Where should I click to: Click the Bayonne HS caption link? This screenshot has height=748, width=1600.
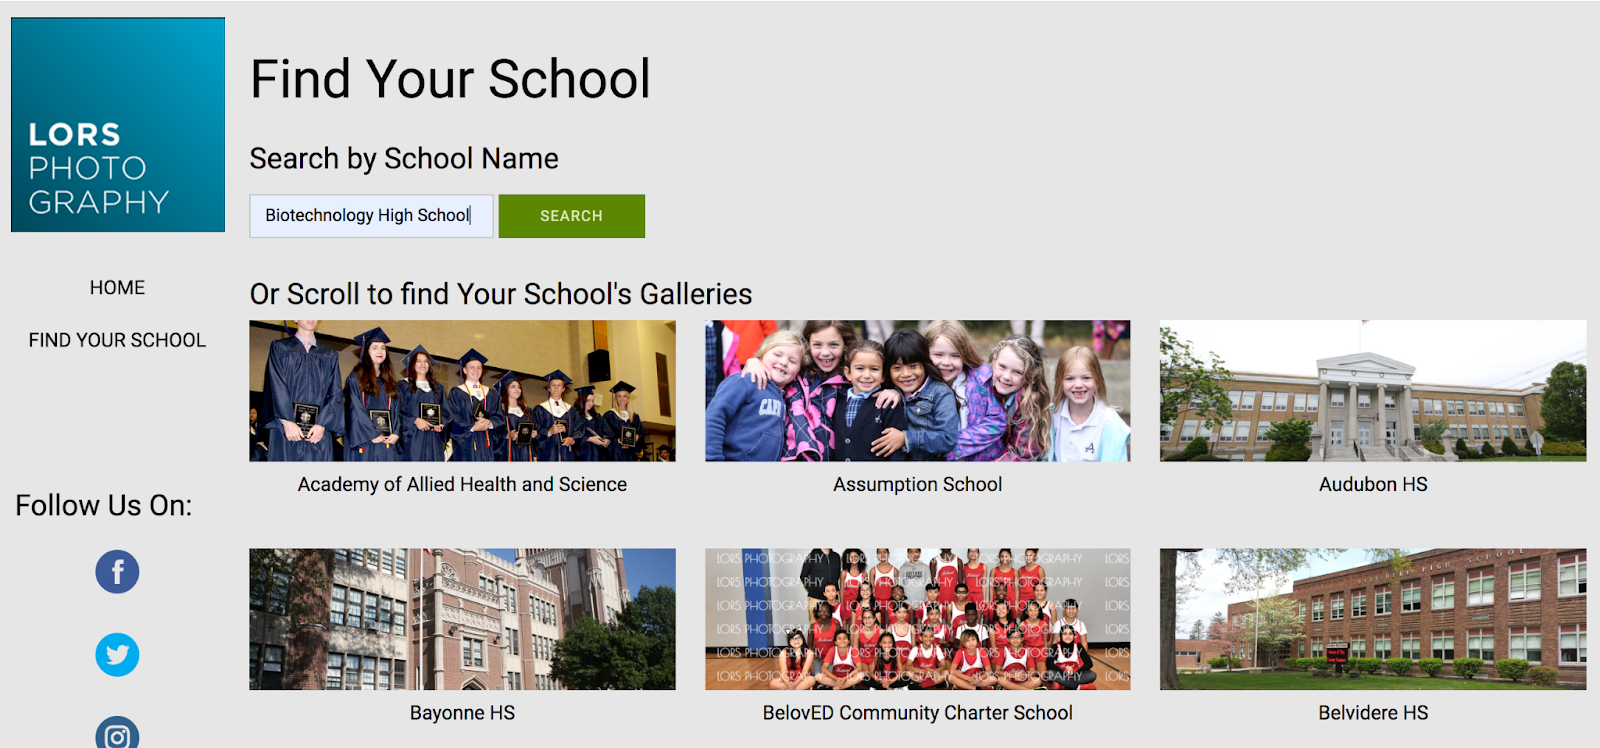point(462,713)
